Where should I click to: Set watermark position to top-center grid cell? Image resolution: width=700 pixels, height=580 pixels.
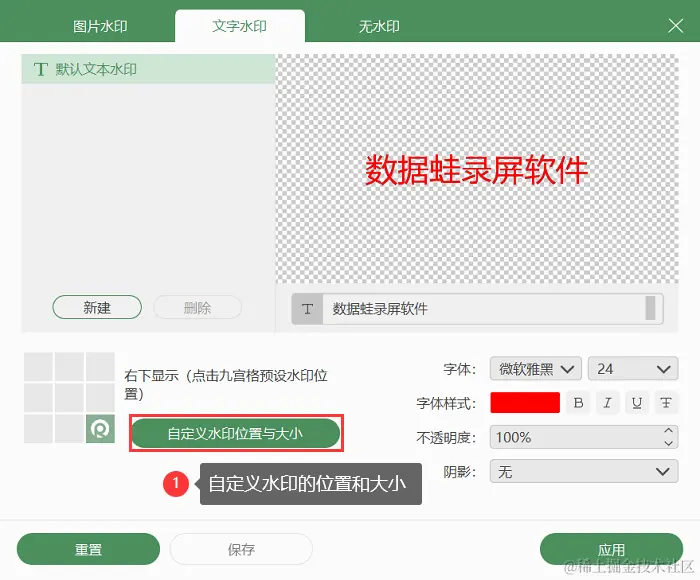(x=69, y=366)
